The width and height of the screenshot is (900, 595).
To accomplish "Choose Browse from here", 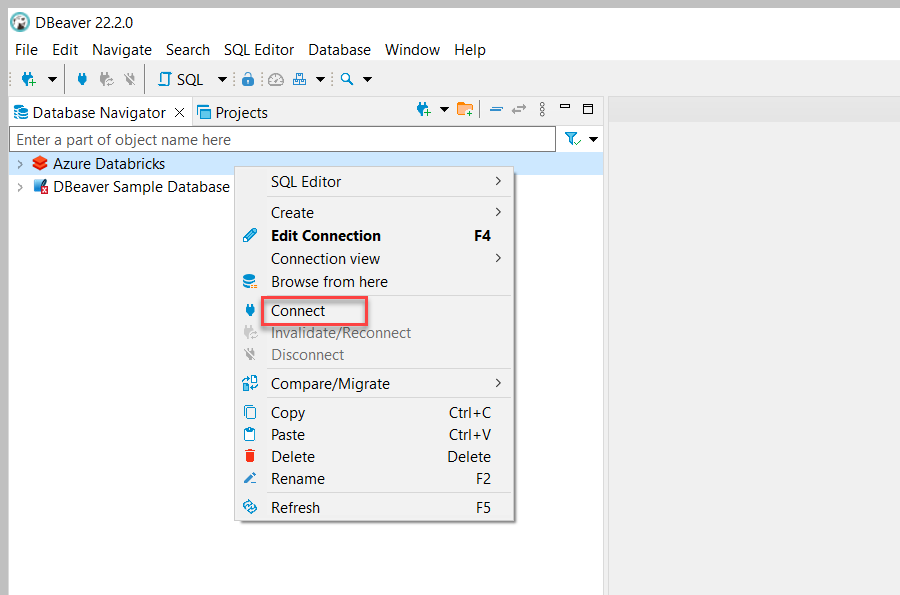I will [x=374, y=282].
